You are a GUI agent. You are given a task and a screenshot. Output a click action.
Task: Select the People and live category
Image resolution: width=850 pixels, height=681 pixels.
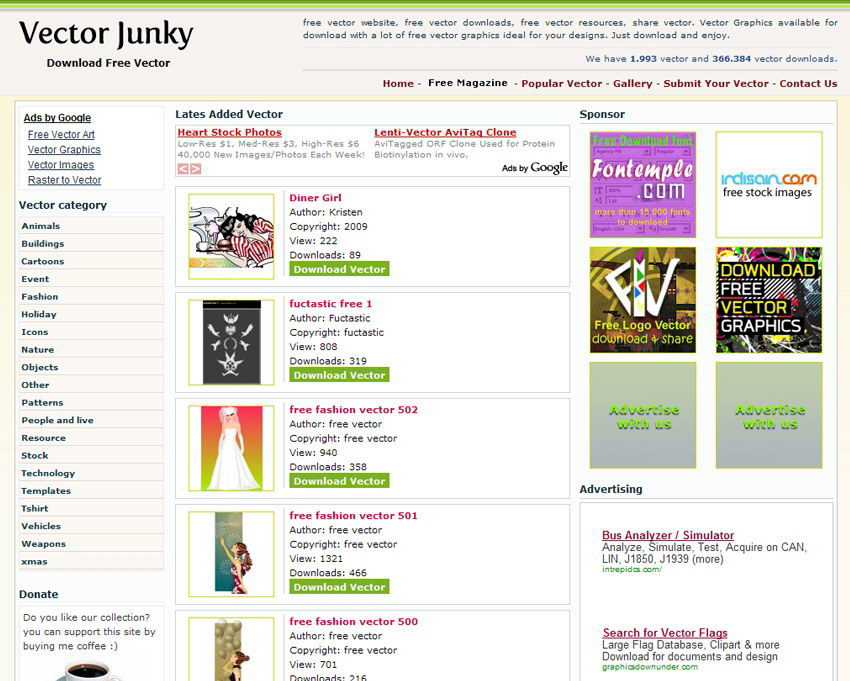tap(91, 420)
